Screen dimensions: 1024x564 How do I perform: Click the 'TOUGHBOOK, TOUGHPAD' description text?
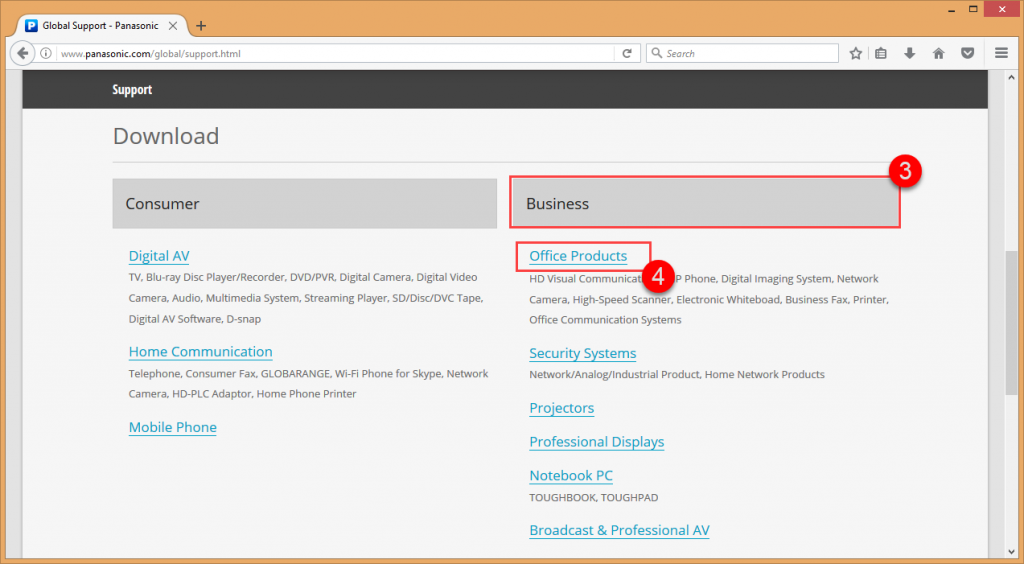tap(594, 497)
